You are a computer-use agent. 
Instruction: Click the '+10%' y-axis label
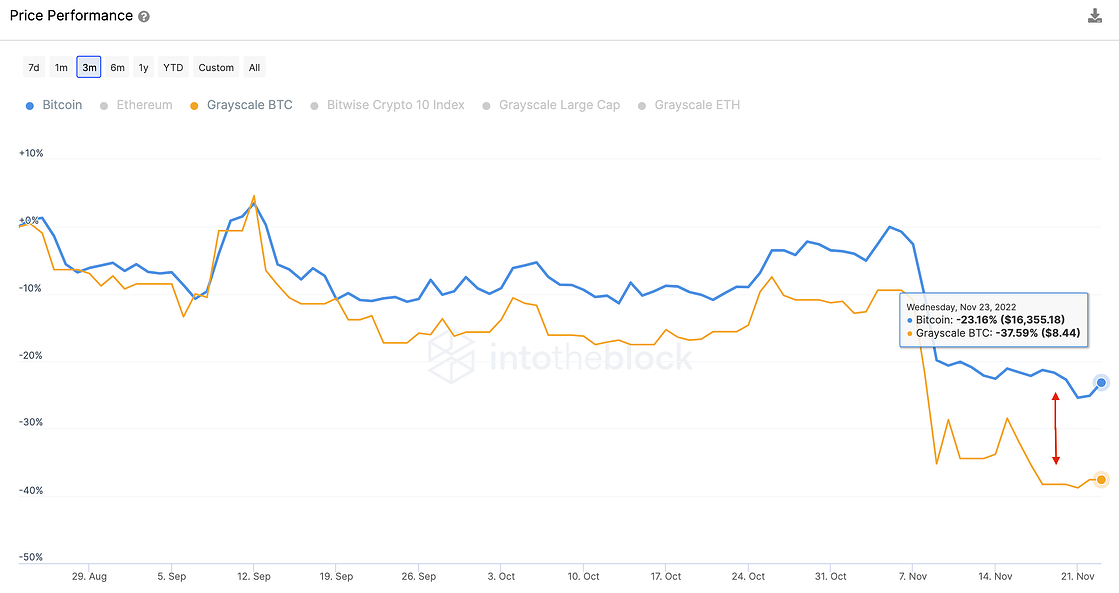(31, 153)
